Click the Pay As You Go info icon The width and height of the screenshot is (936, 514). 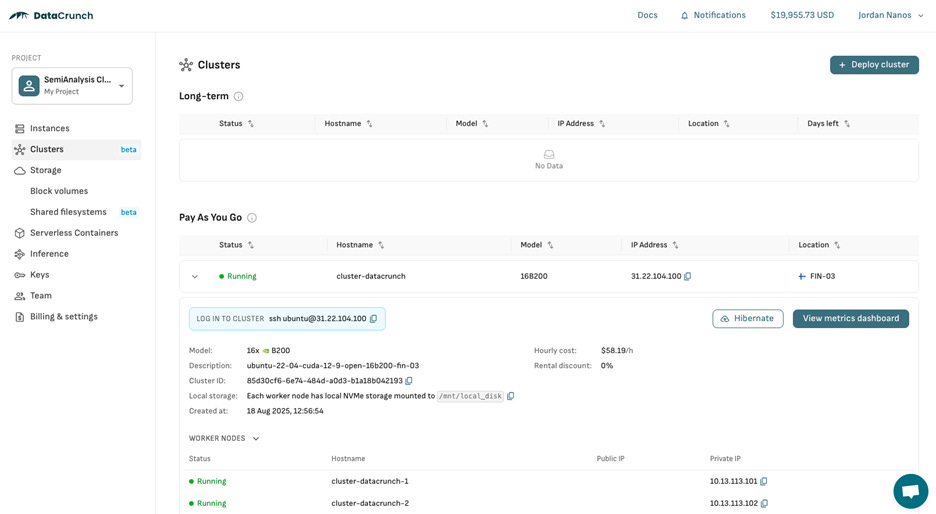[252, 218]
